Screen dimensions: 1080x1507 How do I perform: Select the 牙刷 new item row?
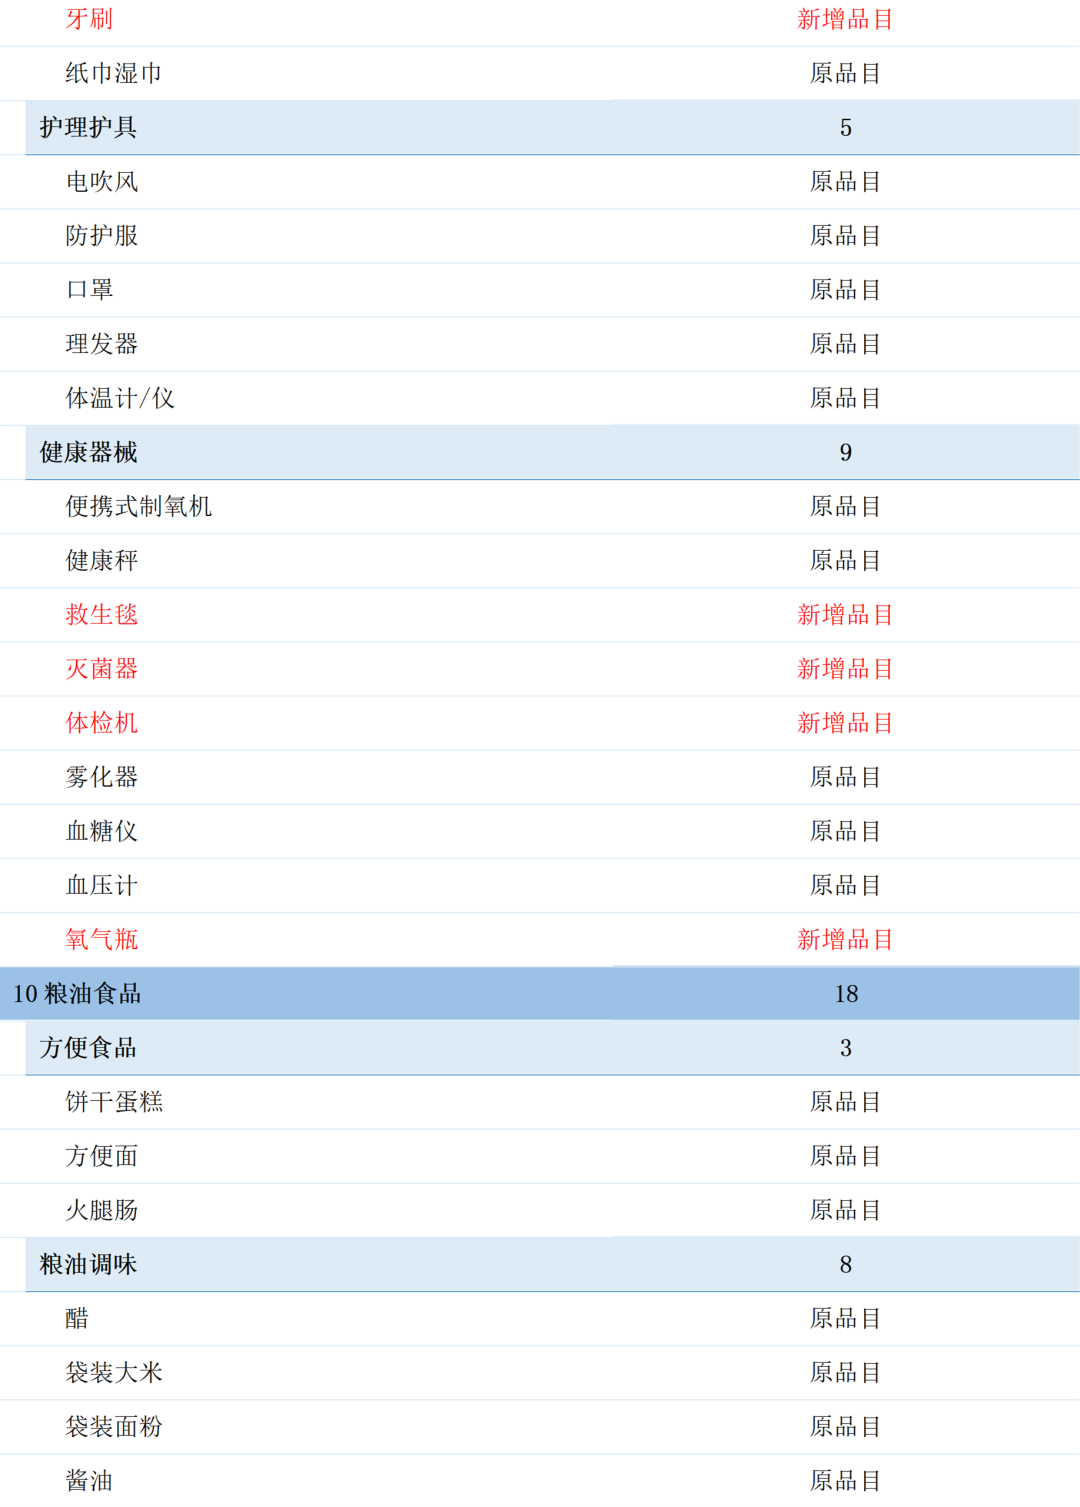(x=90, y=19)
